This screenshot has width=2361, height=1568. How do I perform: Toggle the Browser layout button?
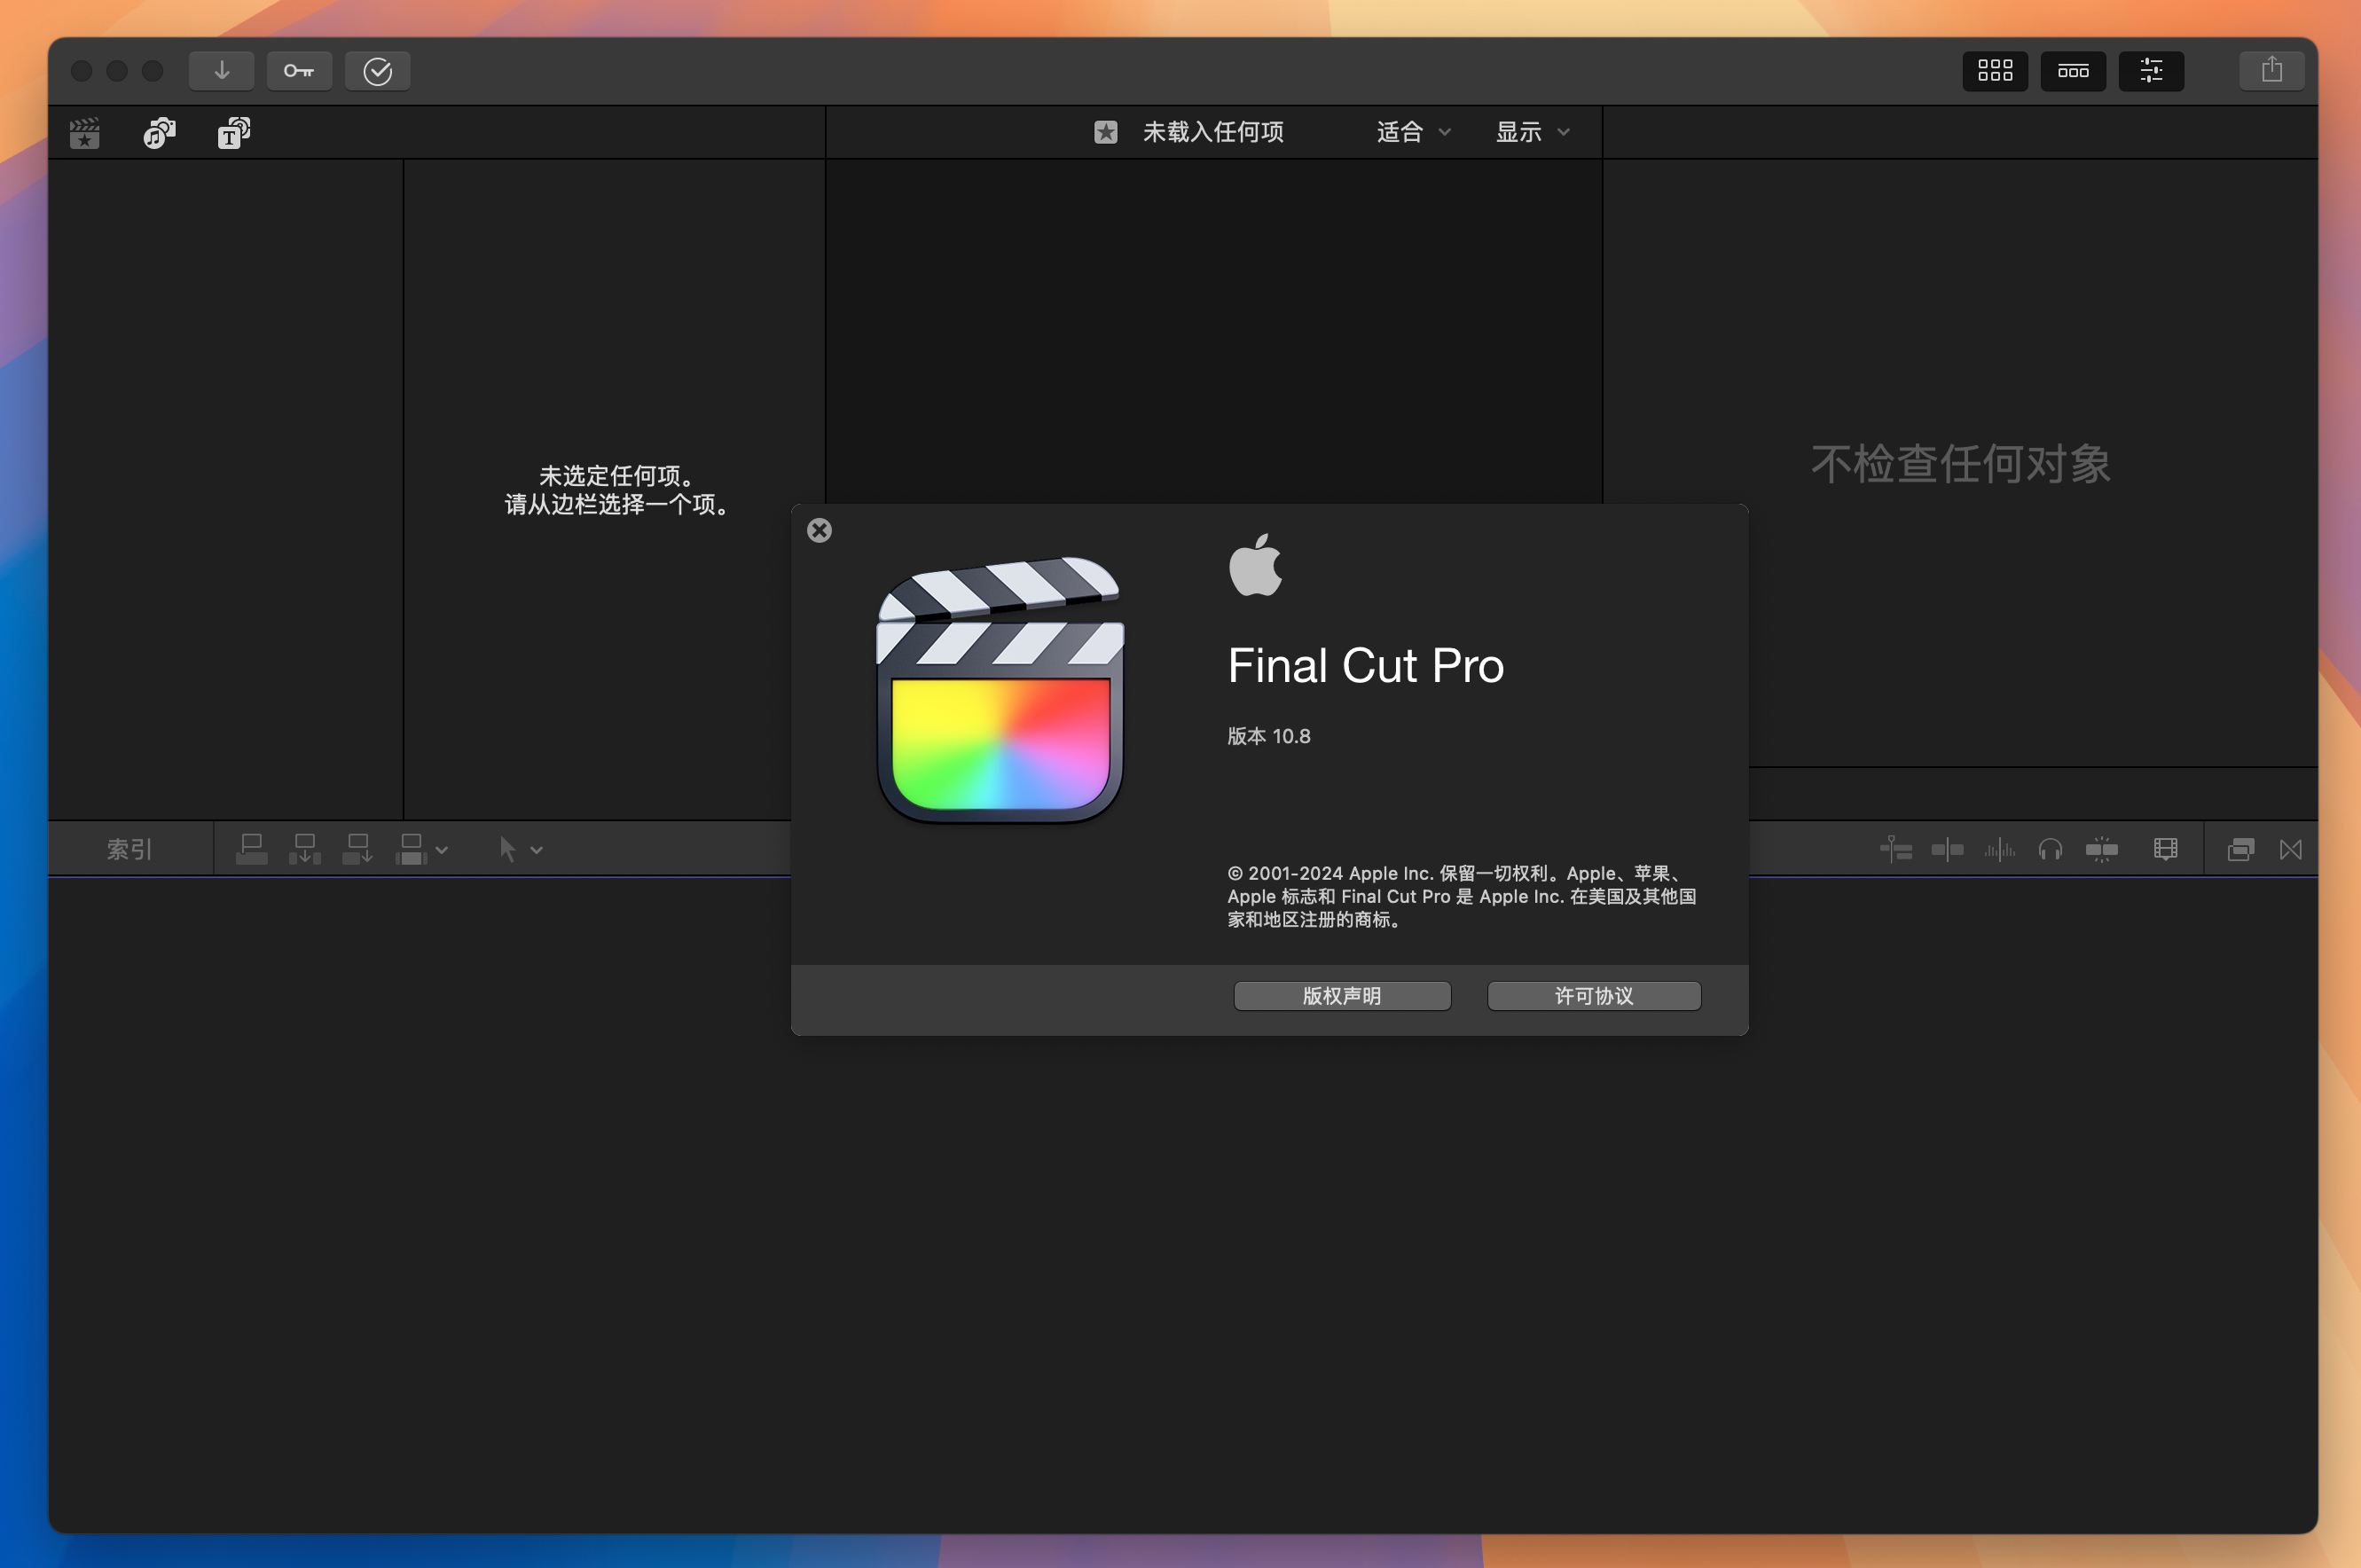1995,71
